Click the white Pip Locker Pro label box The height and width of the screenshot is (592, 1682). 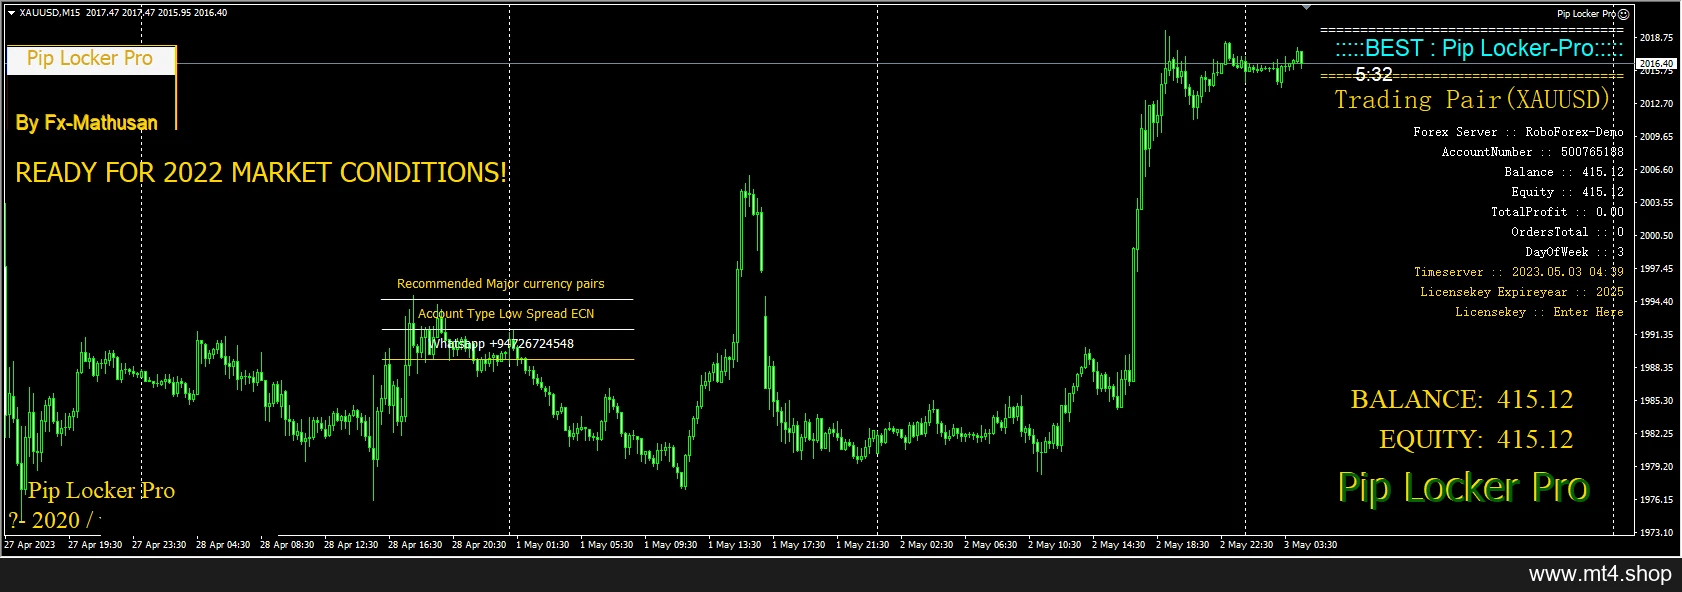91,59
